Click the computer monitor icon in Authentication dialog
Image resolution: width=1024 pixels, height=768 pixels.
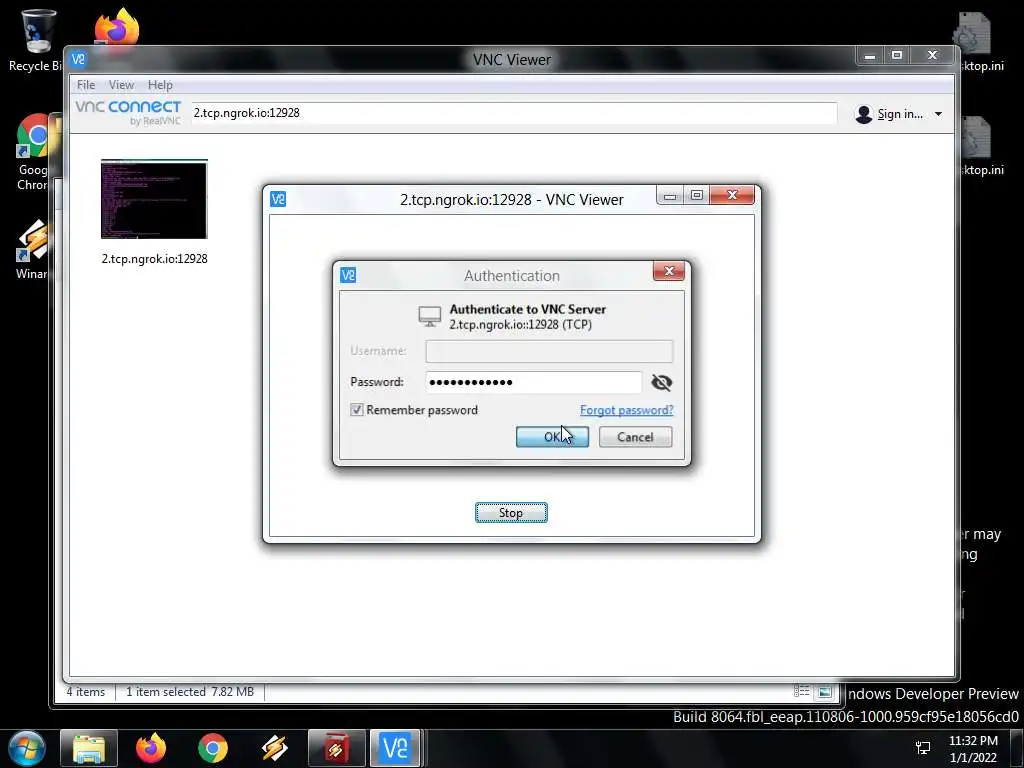point(430,317)
